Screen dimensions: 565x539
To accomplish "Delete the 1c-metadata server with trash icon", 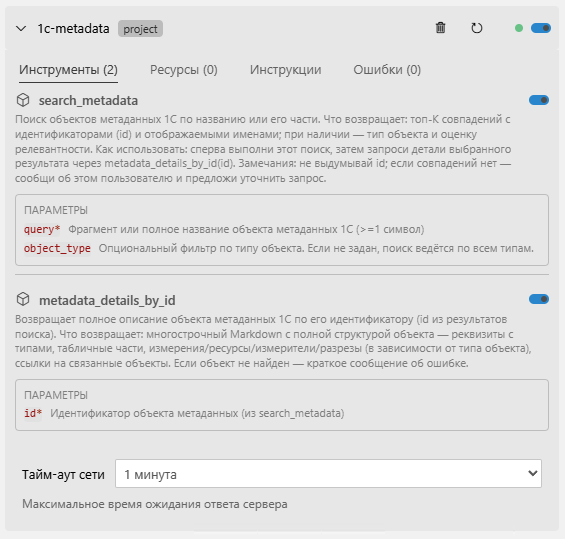I will click(440, 28).
